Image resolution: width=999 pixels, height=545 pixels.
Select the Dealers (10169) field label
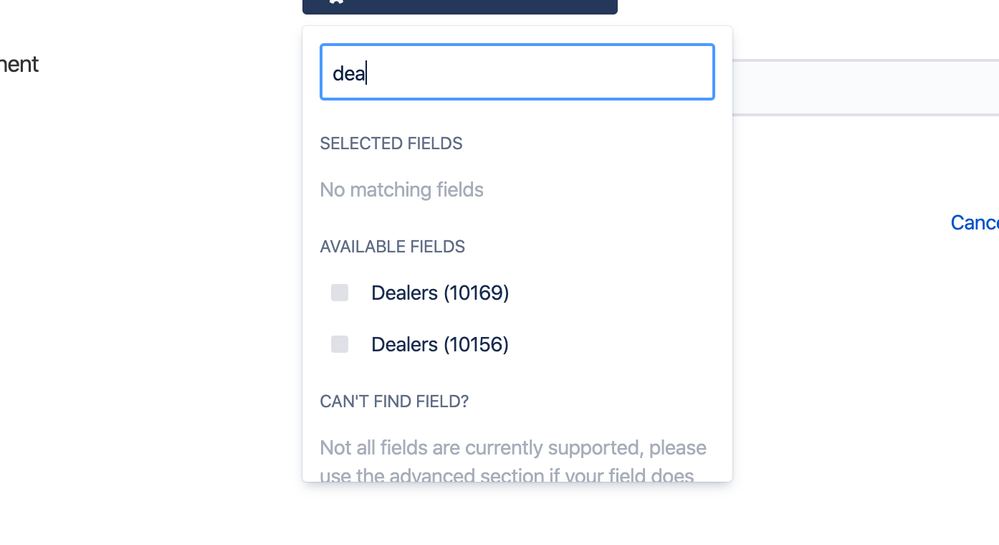[x=440, y=293]
